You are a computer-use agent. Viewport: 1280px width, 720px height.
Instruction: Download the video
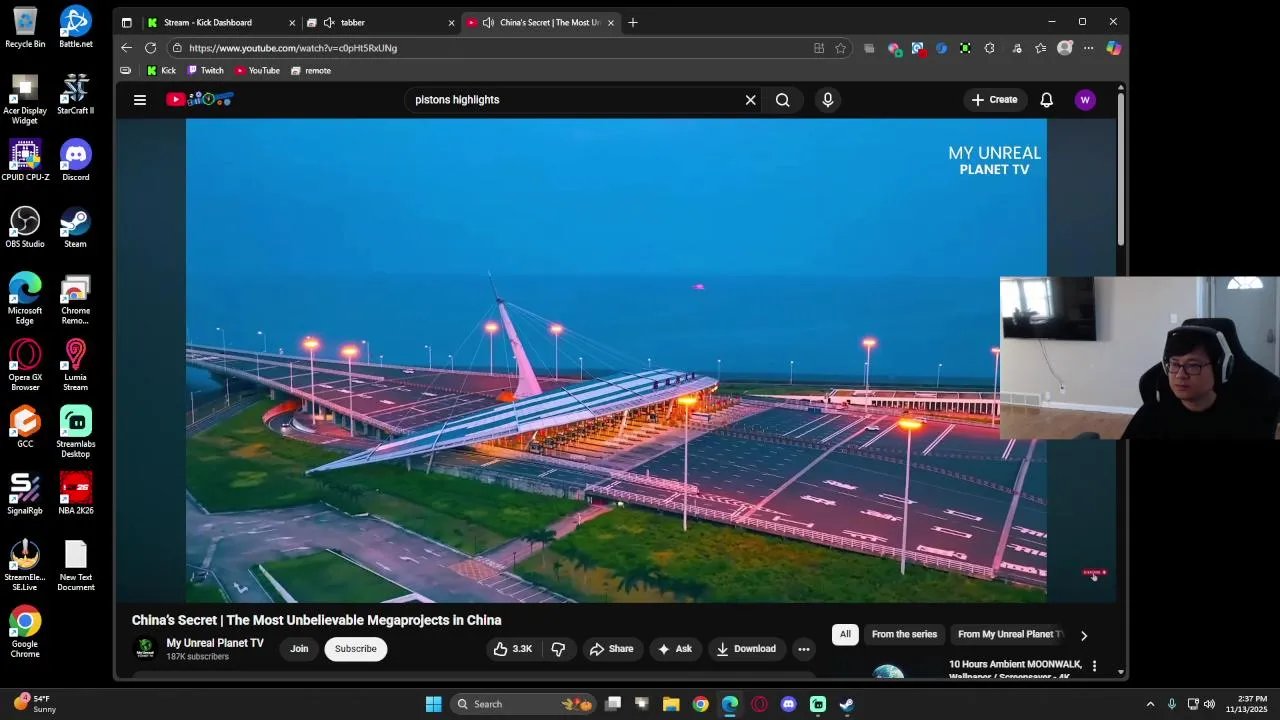[x=746, y=649]
